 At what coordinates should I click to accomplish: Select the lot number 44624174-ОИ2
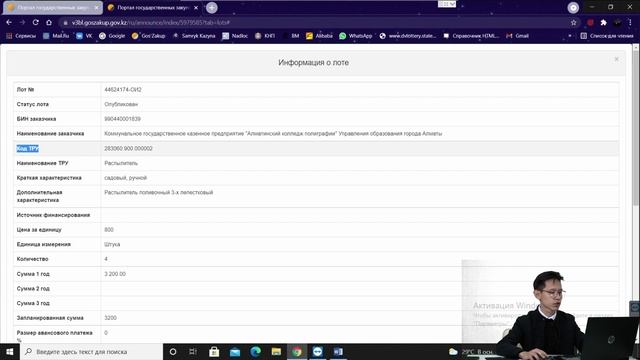pyautogui.click(x=123, y=89)
